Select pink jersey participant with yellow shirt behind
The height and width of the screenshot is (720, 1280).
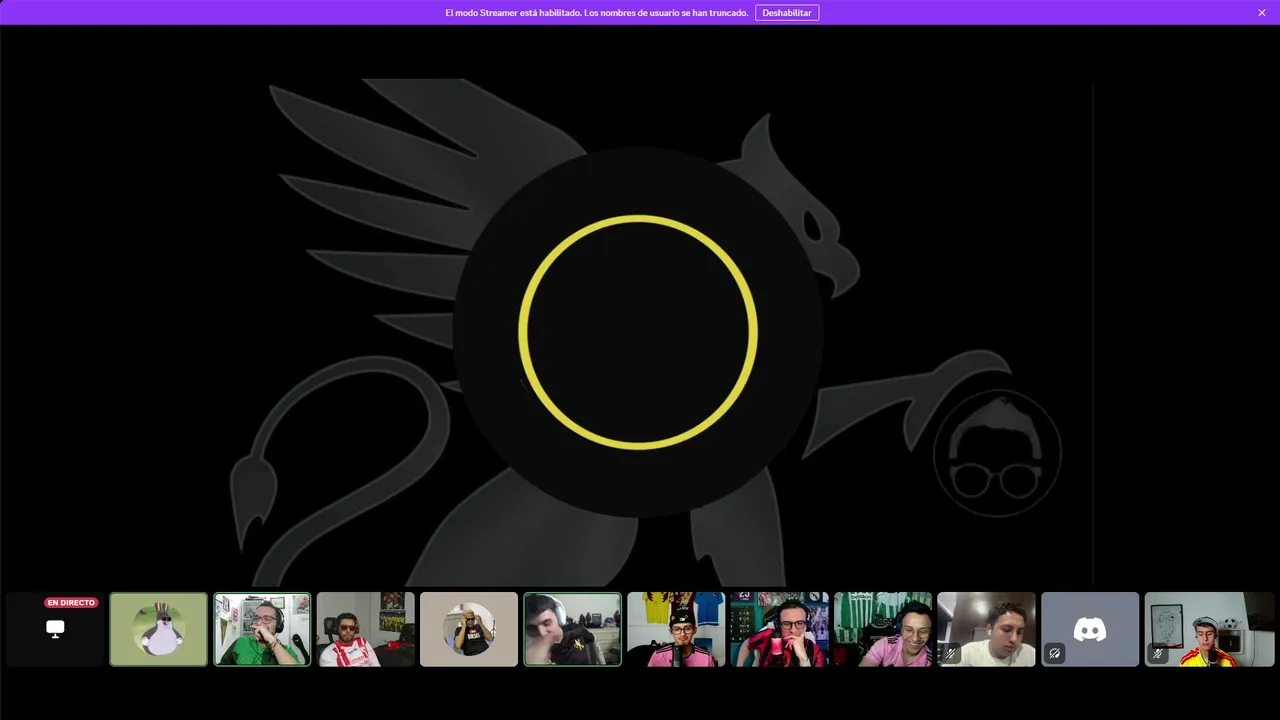point(676,629)
